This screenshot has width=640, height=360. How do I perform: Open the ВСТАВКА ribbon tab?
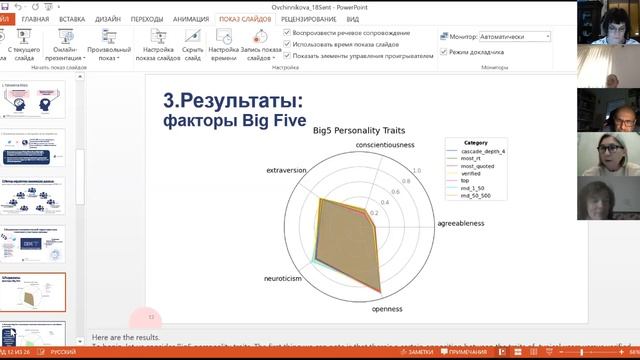[72, 19]
